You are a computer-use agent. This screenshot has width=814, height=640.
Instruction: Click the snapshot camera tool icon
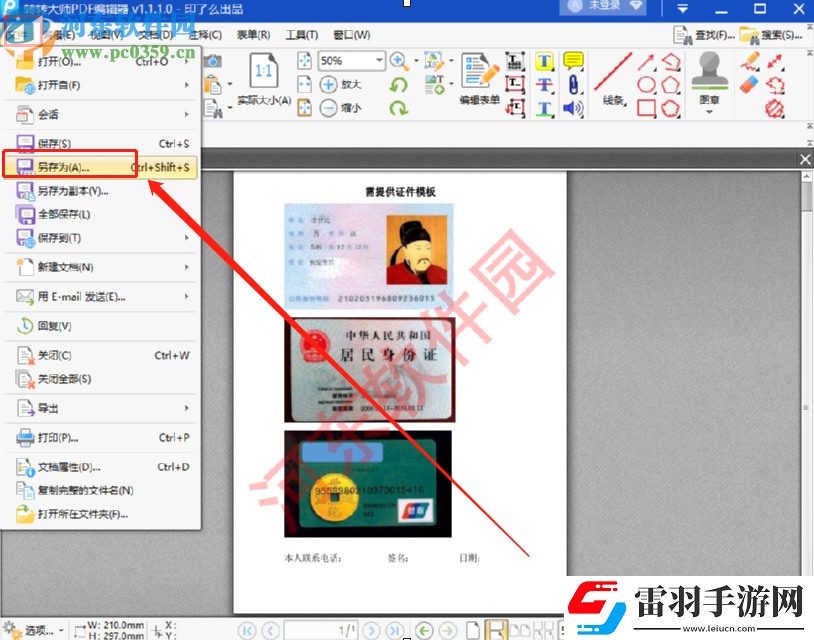[x=212, y=61]
